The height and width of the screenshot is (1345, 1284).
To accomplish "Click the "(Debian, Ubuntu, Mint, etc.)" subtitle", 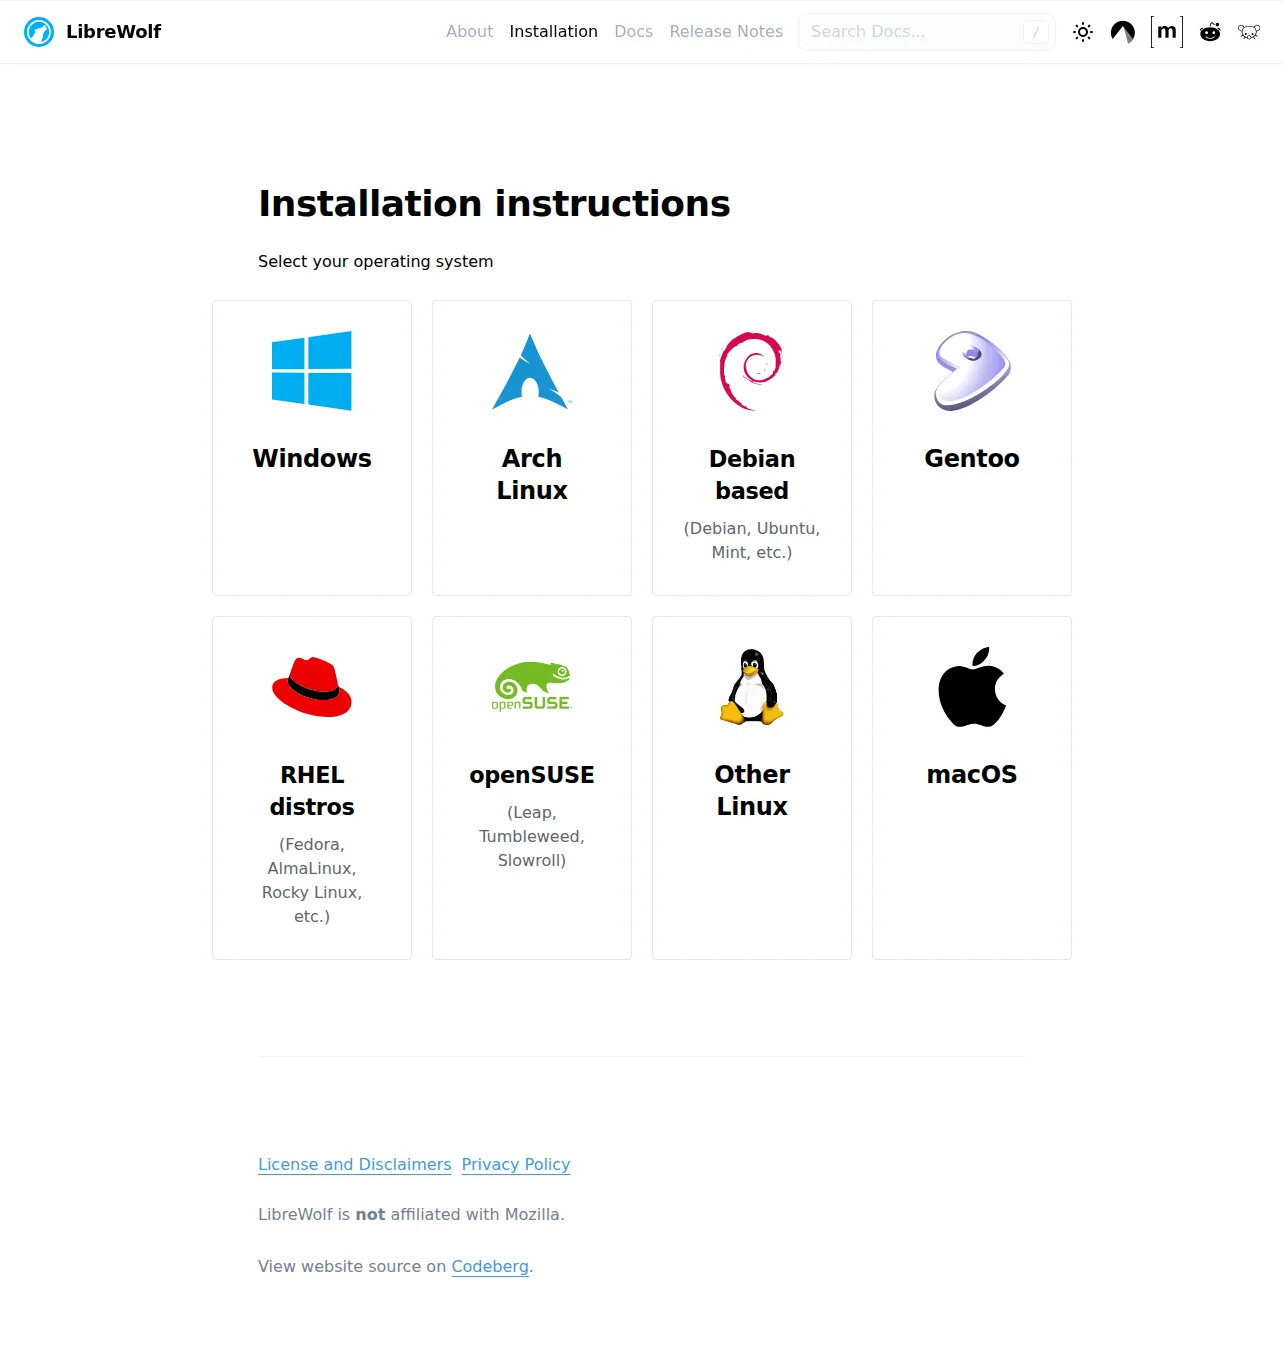I will click(752, 541).
